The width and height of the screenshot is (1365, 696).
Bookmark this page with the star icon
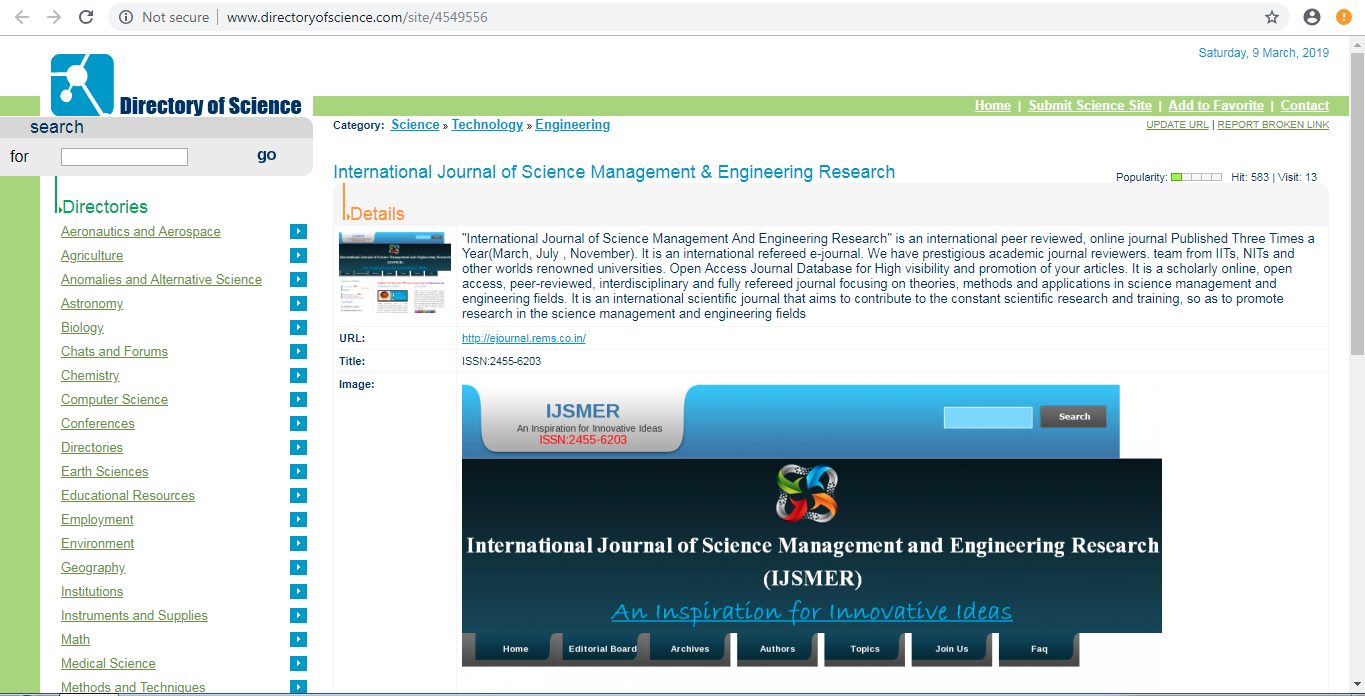[1272, 17]
